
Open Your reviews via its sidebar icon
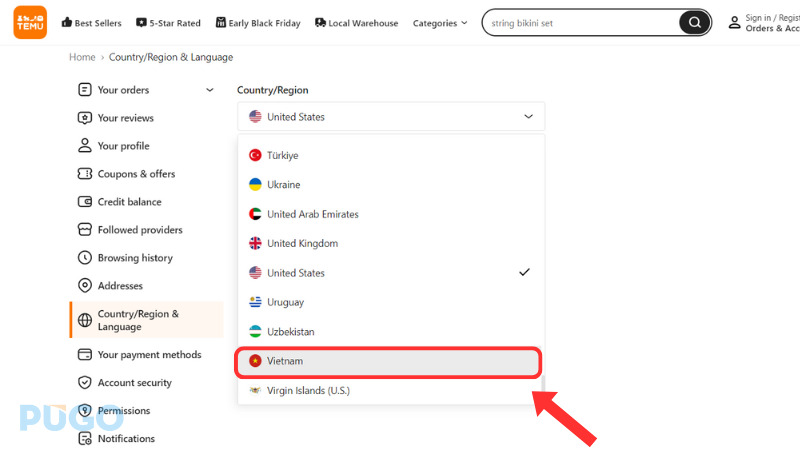[85, 118]
